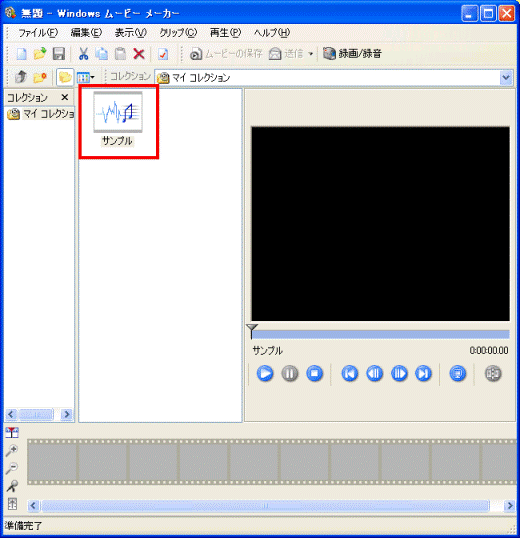
Task: Create a new project with the blank page icon
Action: pos(22,54)
